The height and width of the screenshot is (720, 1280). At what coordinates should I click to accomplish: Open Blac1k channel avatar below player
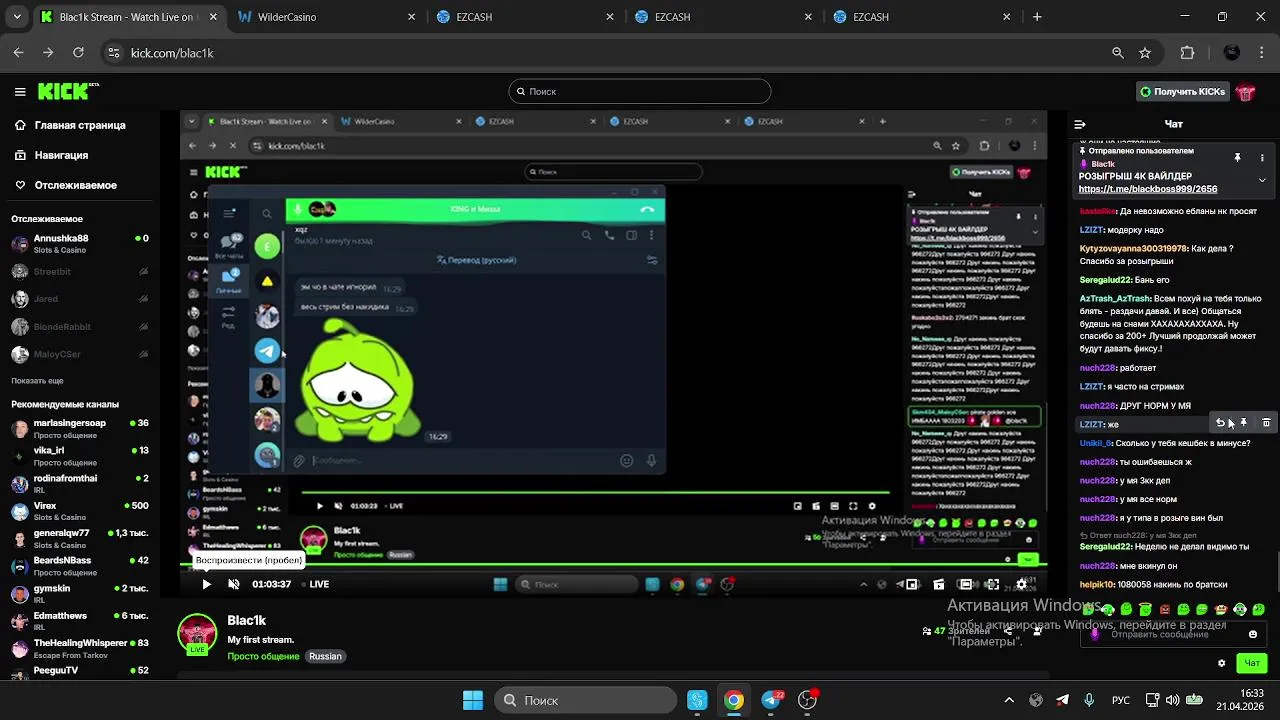coord(197,635)
